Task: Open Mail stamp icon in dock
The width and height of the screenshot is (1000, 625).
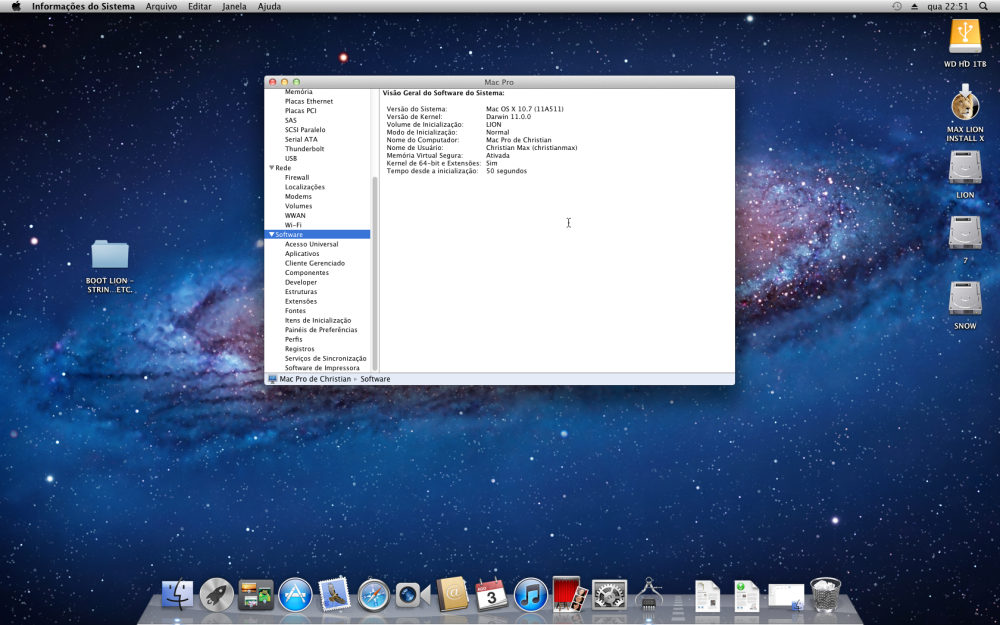Action: coord(334,594)
